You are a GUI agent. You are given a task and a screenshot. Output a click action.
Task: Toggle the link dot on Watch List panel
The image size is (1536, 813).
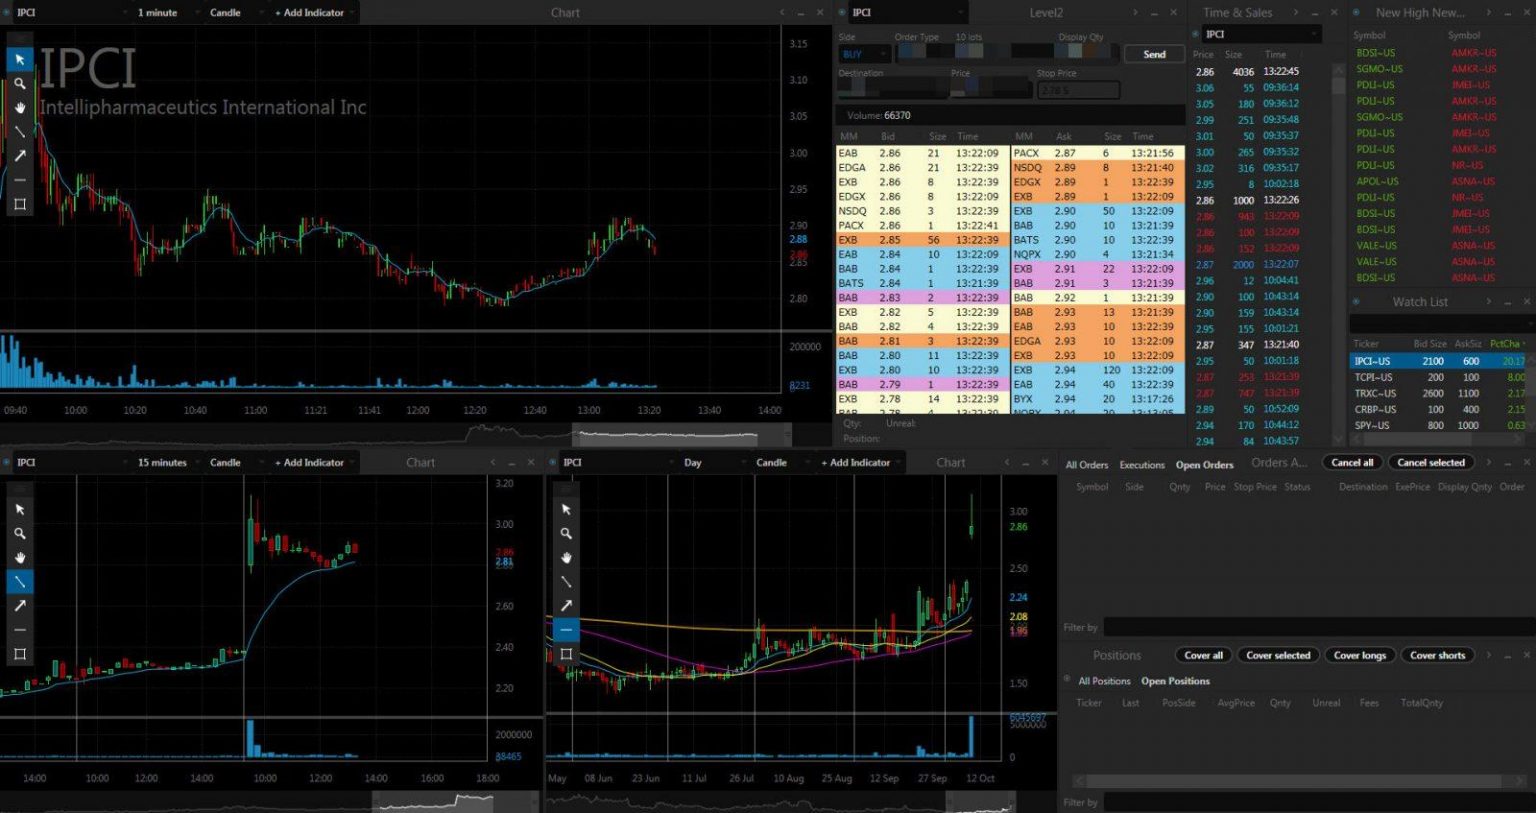pyautogui.click(x=1356, y=302)
